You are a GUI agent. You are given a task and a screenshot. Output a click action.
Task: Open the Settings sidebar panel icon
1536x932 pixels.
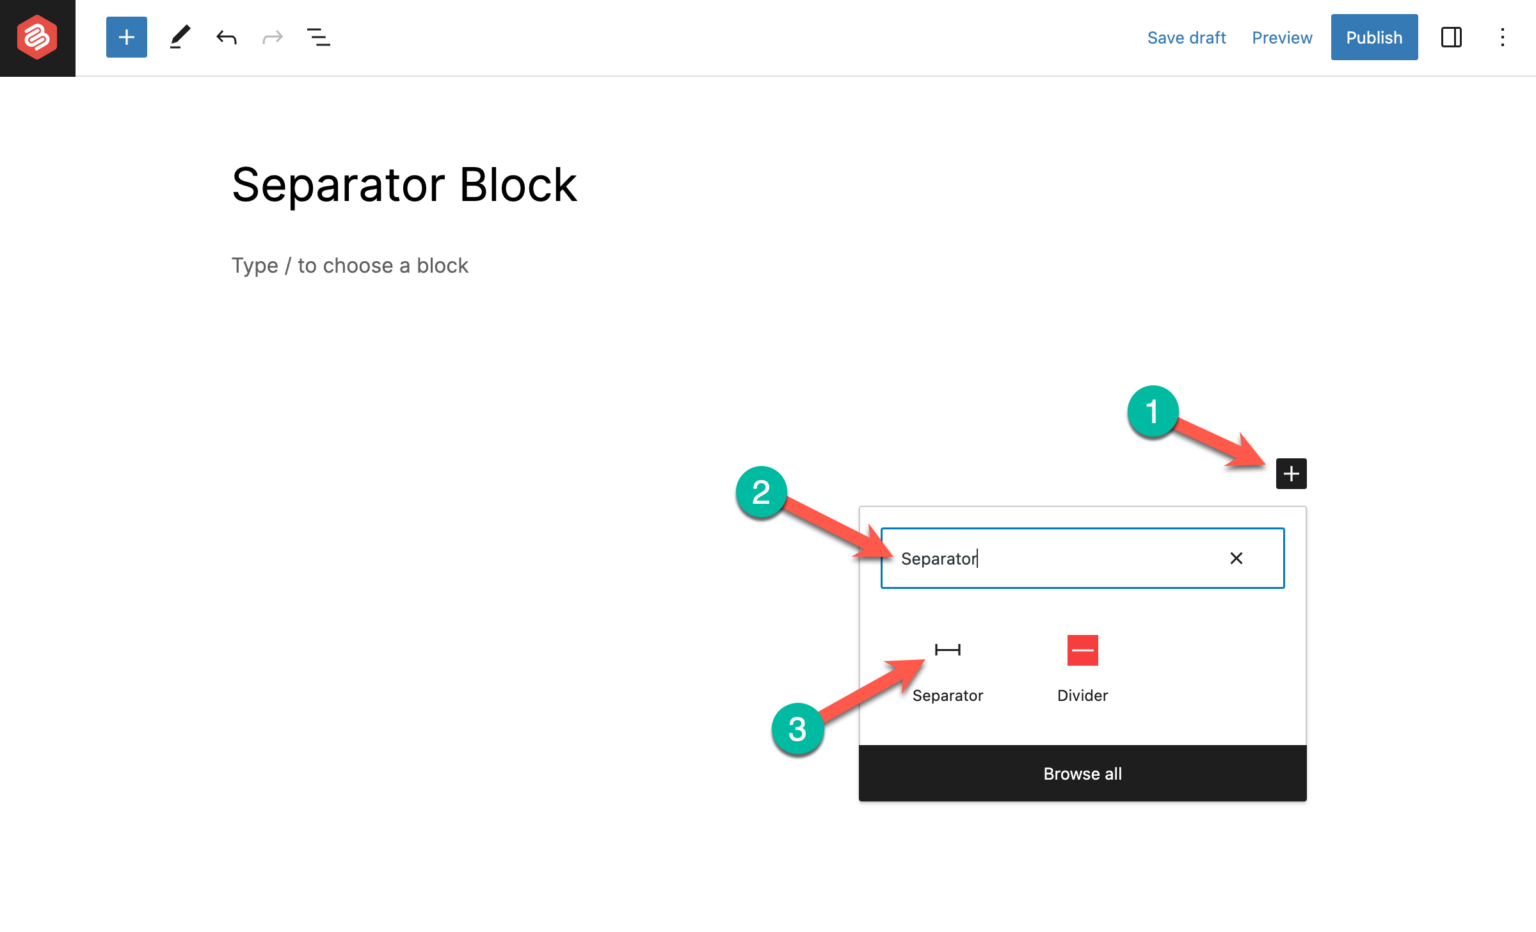(1451, 37)
